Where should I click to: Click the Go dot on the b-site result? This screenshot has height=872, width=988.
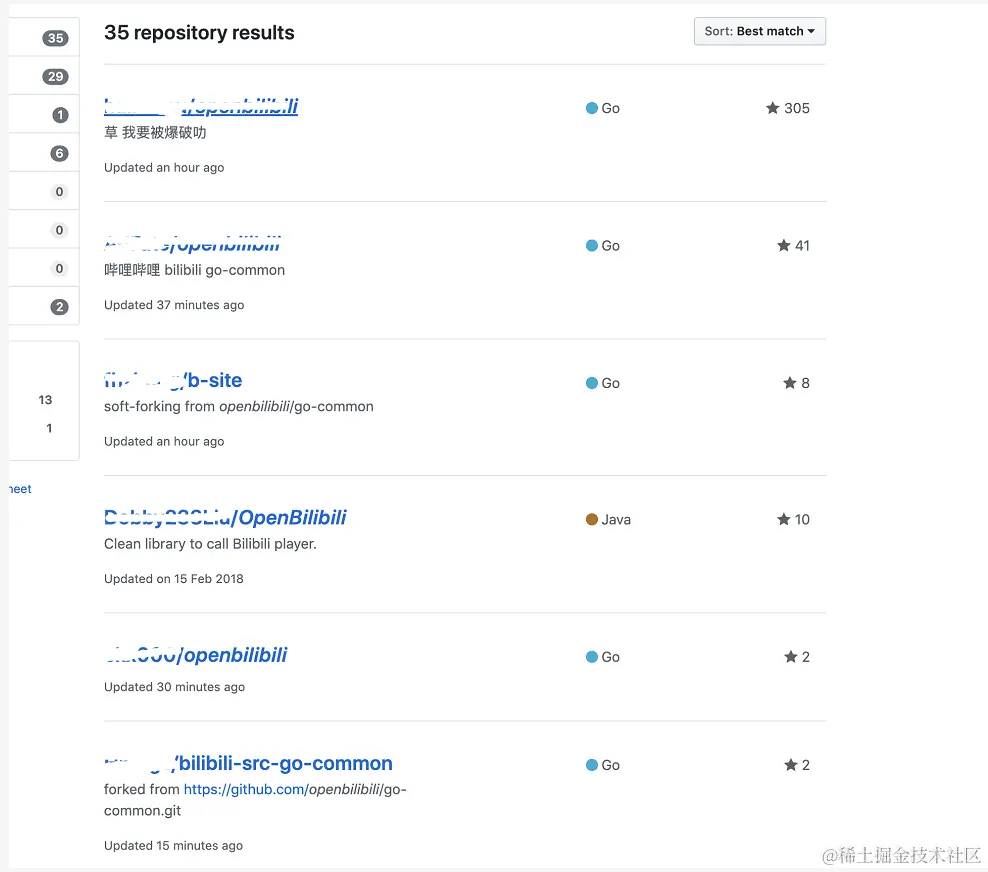tap(589, 382)
